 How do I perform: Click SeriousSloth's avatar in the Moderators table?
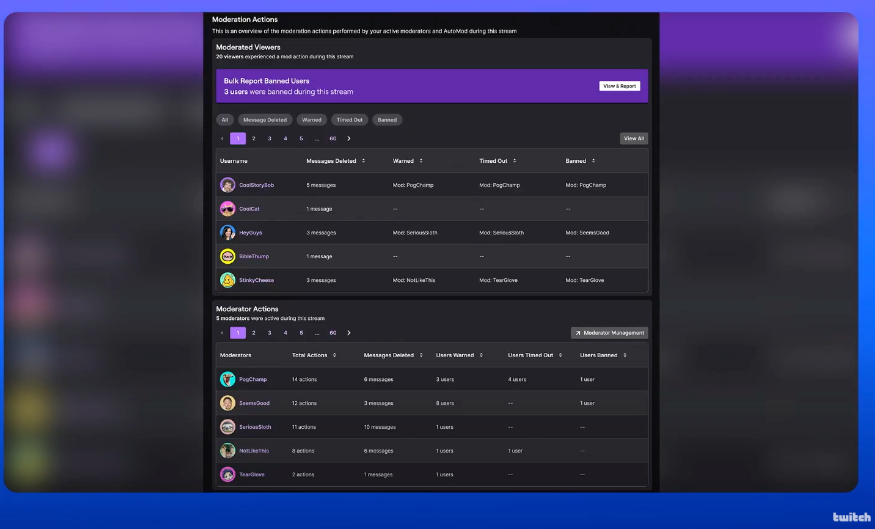coord(227,427)
